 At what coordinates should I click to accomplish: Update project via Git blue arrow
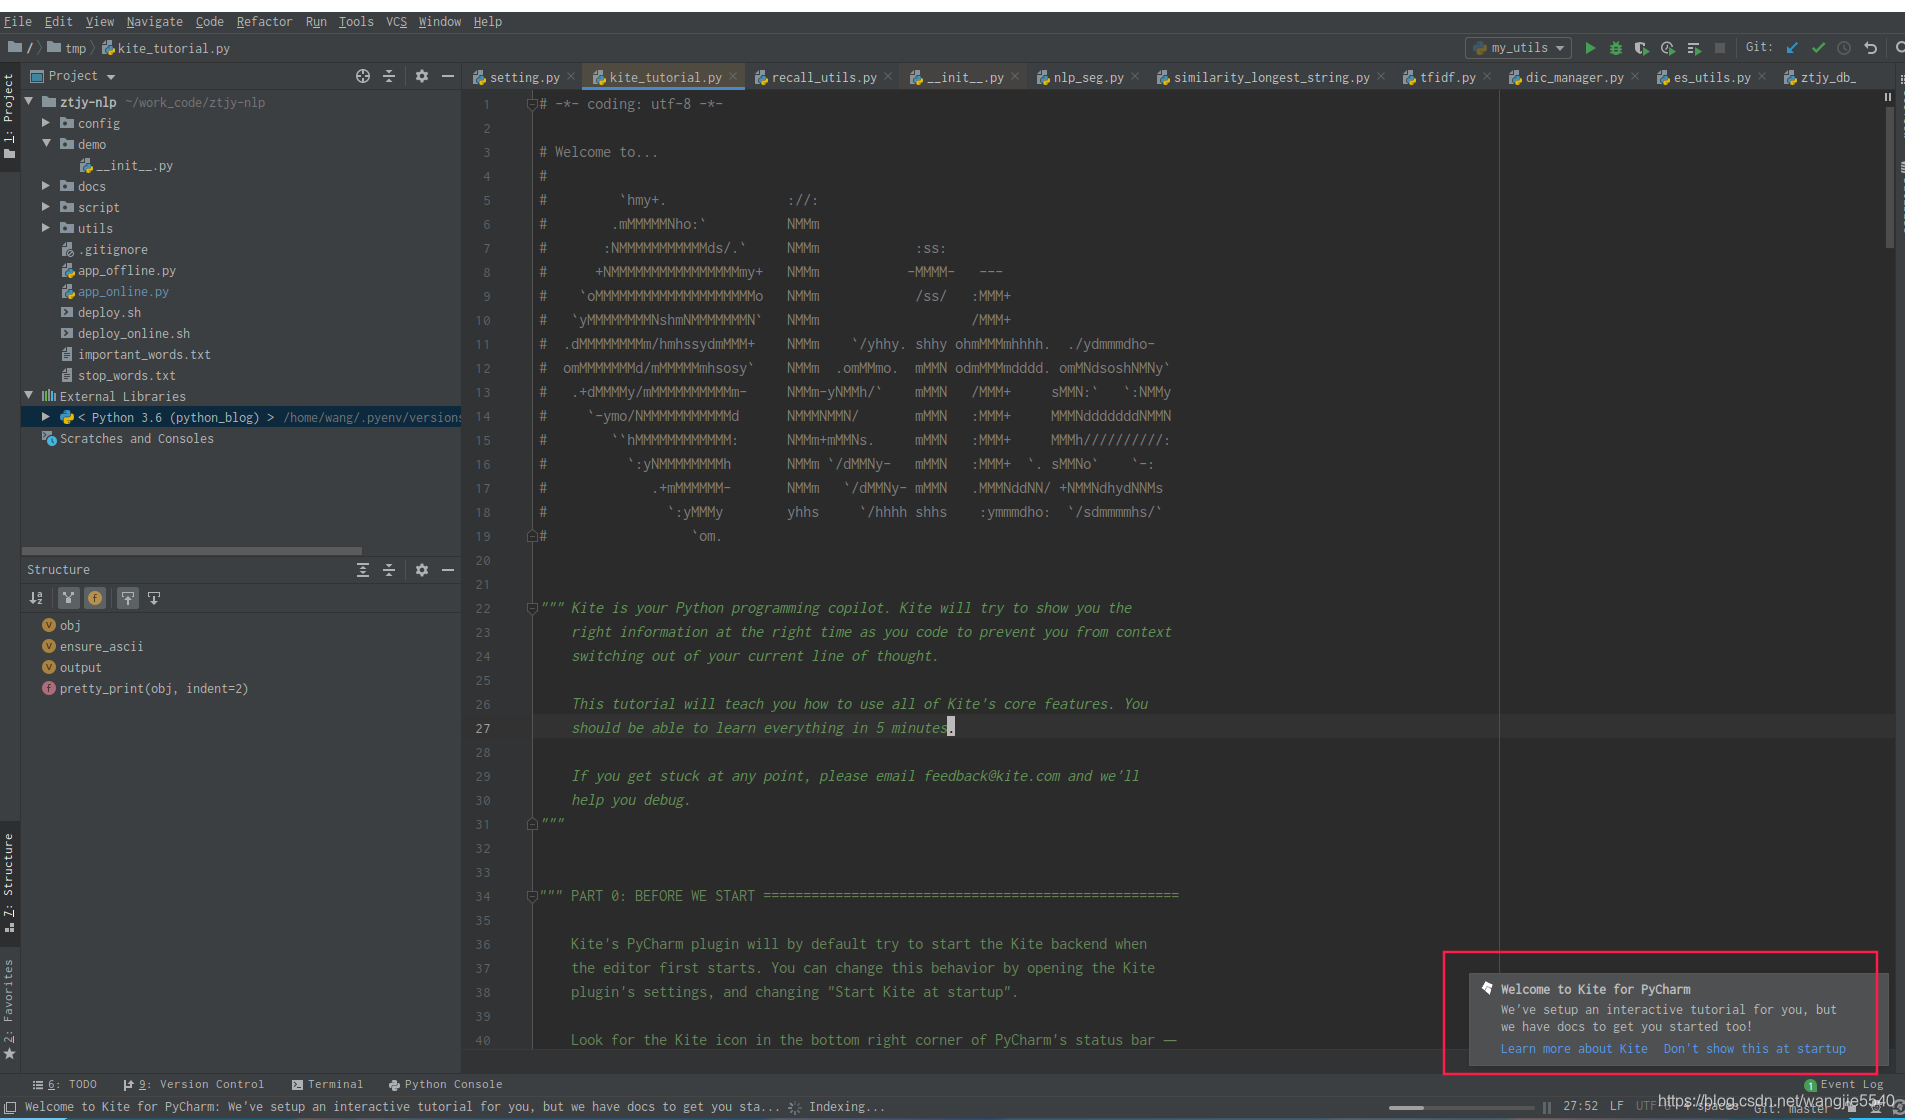click(x=1792, y=48)
